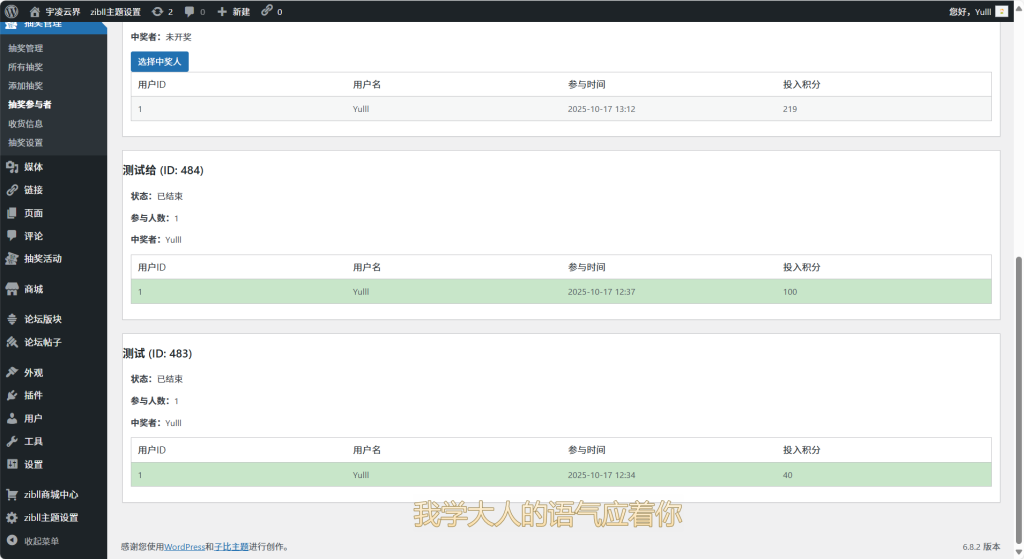The image size is (1024, 559).
Task: Open 媒体 media library in sidebar
Action: [x=33, y=167]
